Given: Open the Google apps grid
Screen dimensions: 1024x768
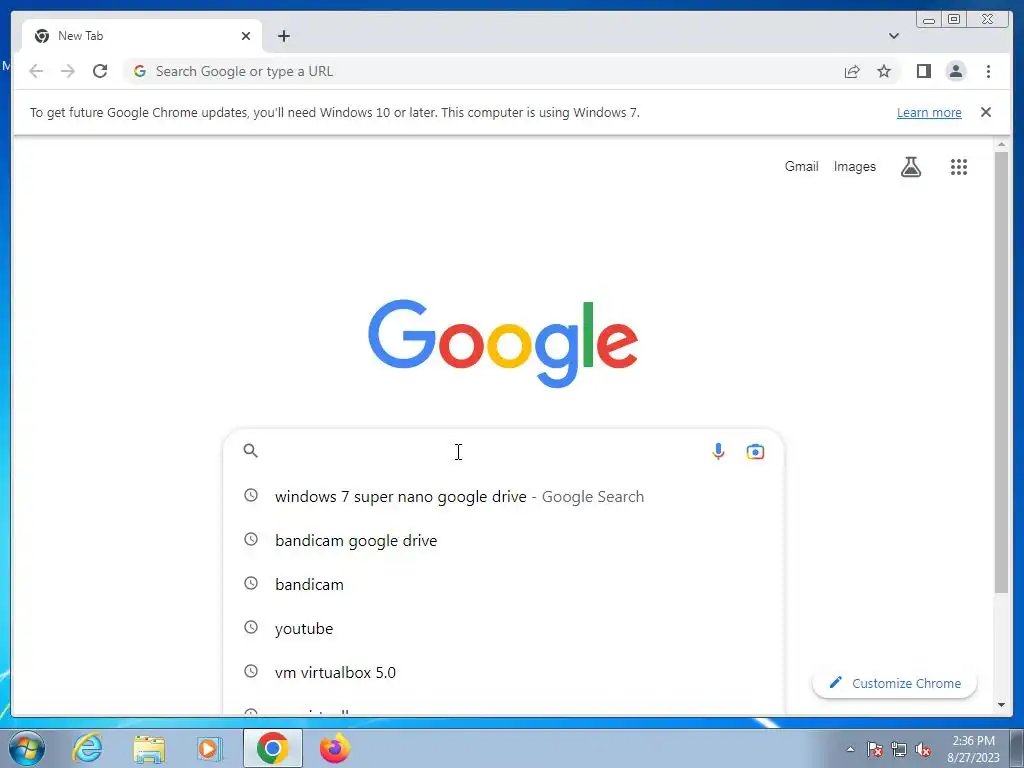Looking at the screenshot, I should (958, 167).
